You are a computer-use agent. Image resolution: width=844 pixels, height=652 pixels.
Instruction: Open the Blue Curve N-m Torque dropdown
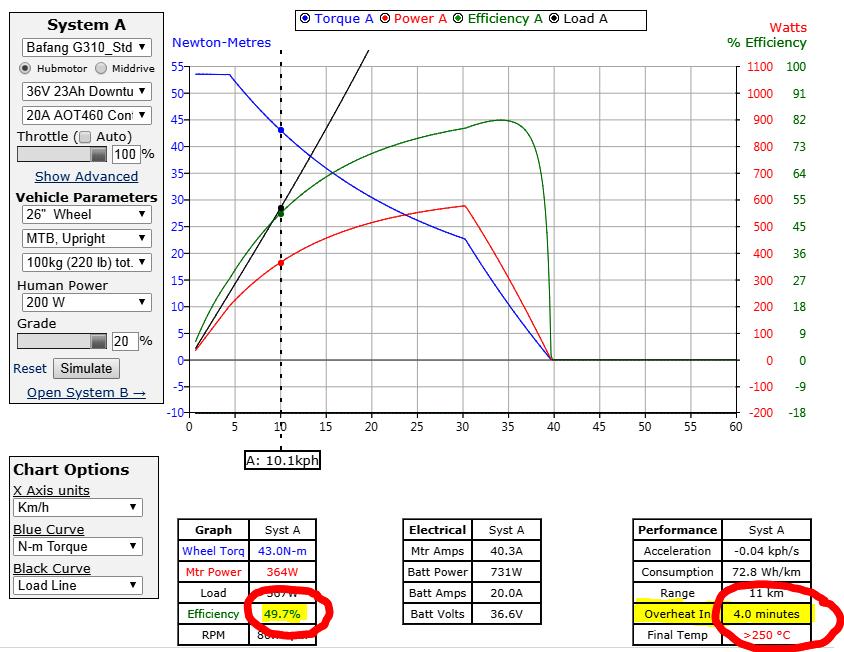point(78,547)
